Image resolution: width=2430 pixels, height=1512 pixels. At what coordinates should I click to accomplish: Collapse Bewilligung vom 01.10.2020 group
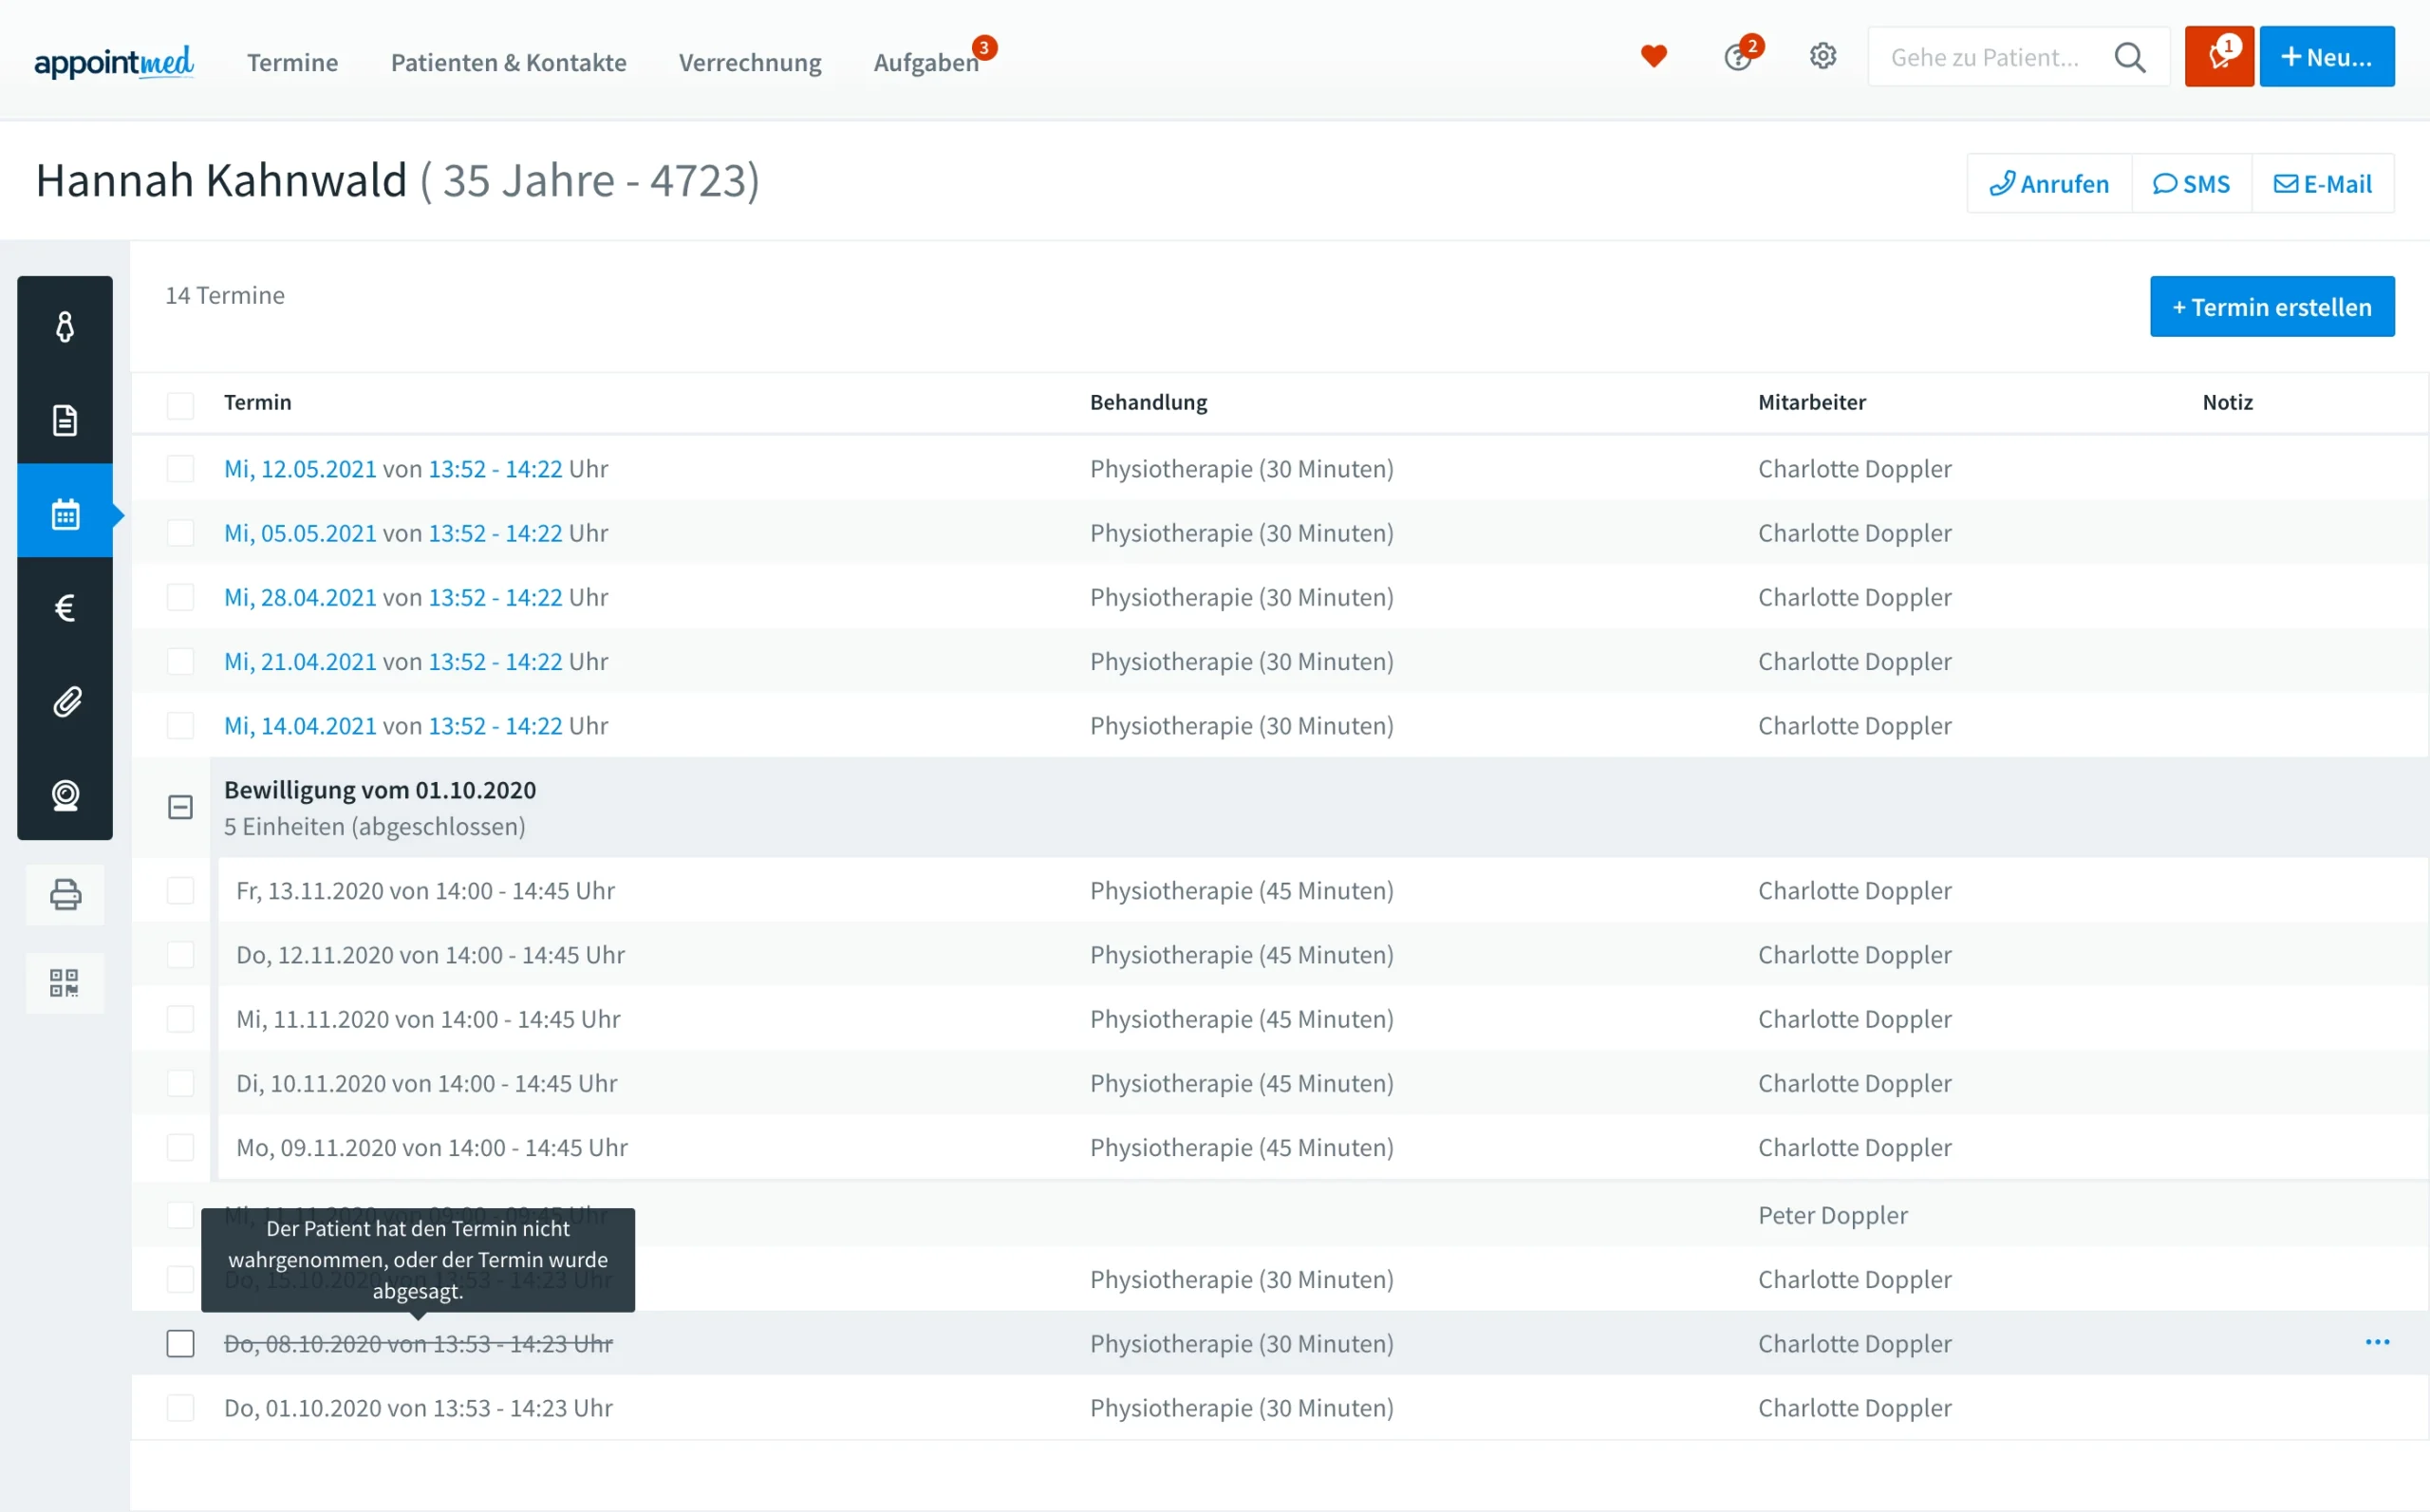[180, 807]
